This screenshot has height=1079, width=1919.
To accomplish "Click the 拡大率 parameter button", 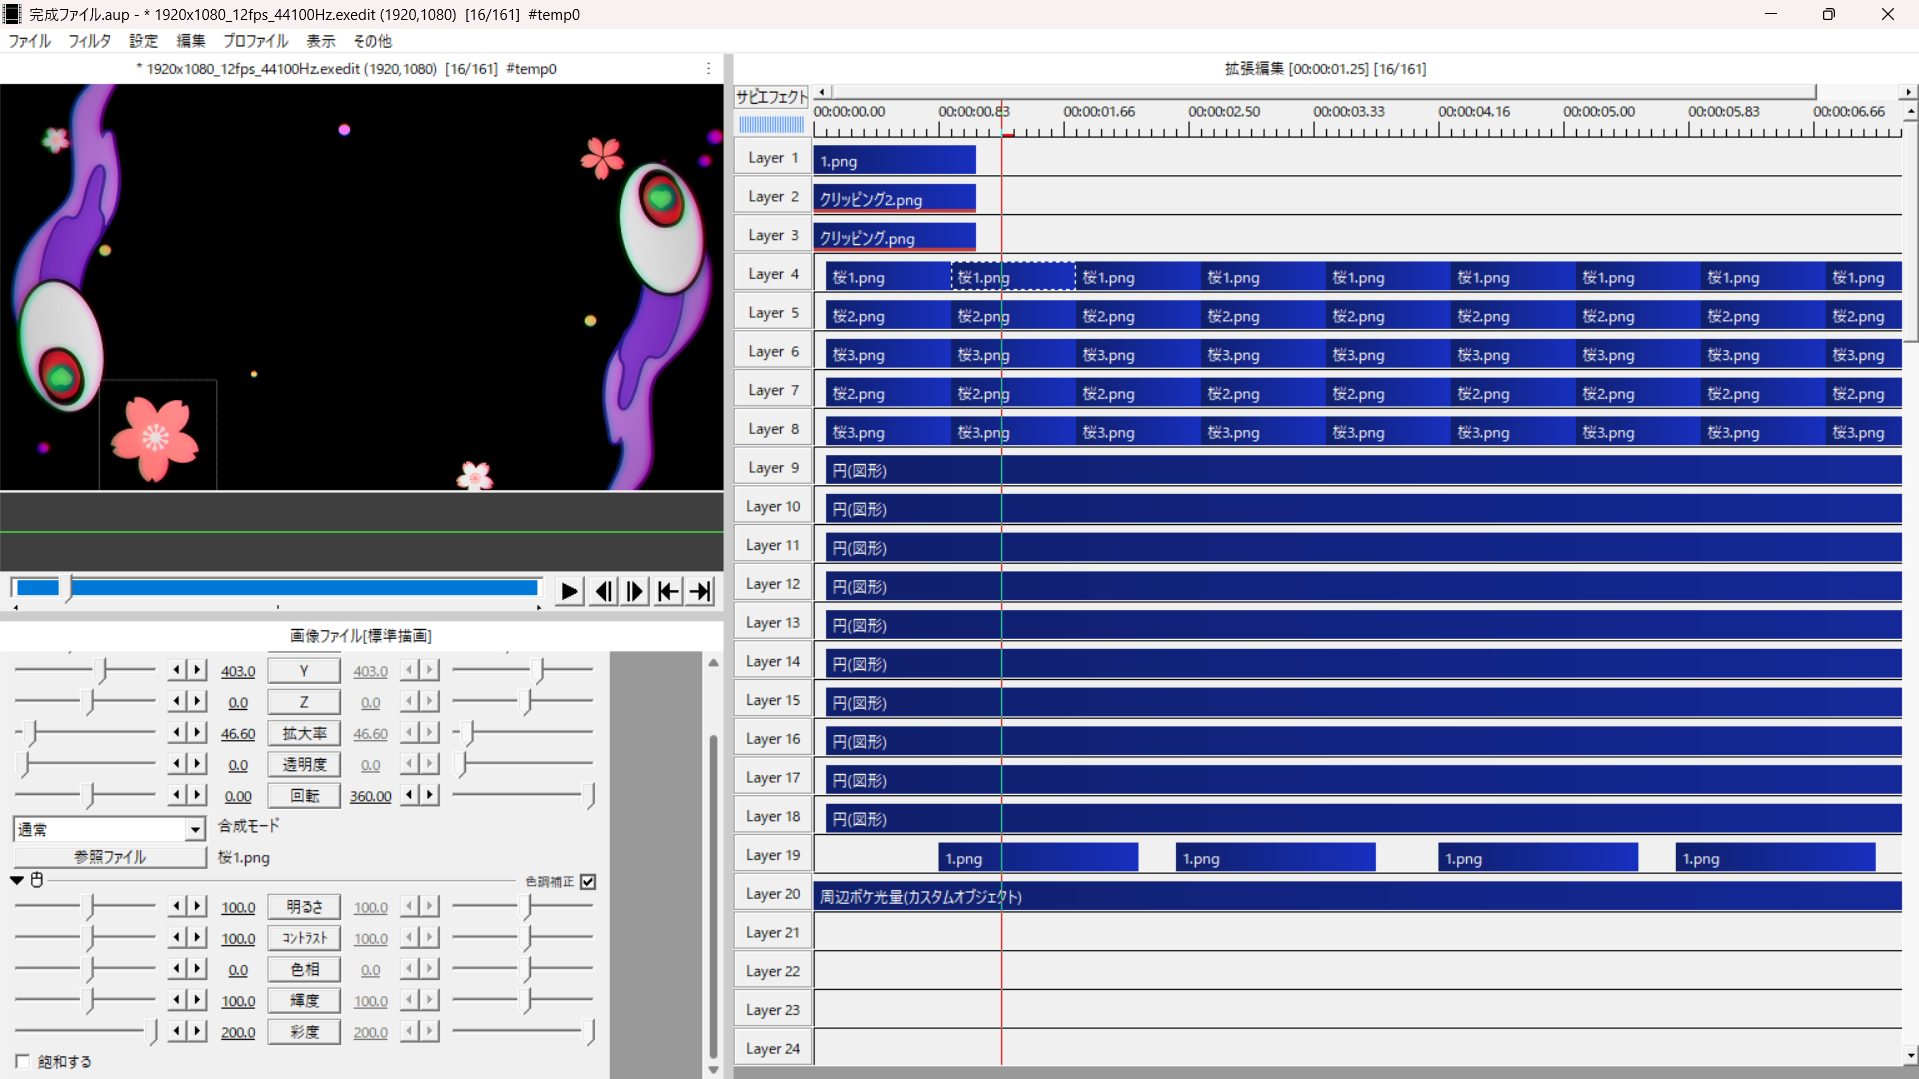I will point(304,733).
